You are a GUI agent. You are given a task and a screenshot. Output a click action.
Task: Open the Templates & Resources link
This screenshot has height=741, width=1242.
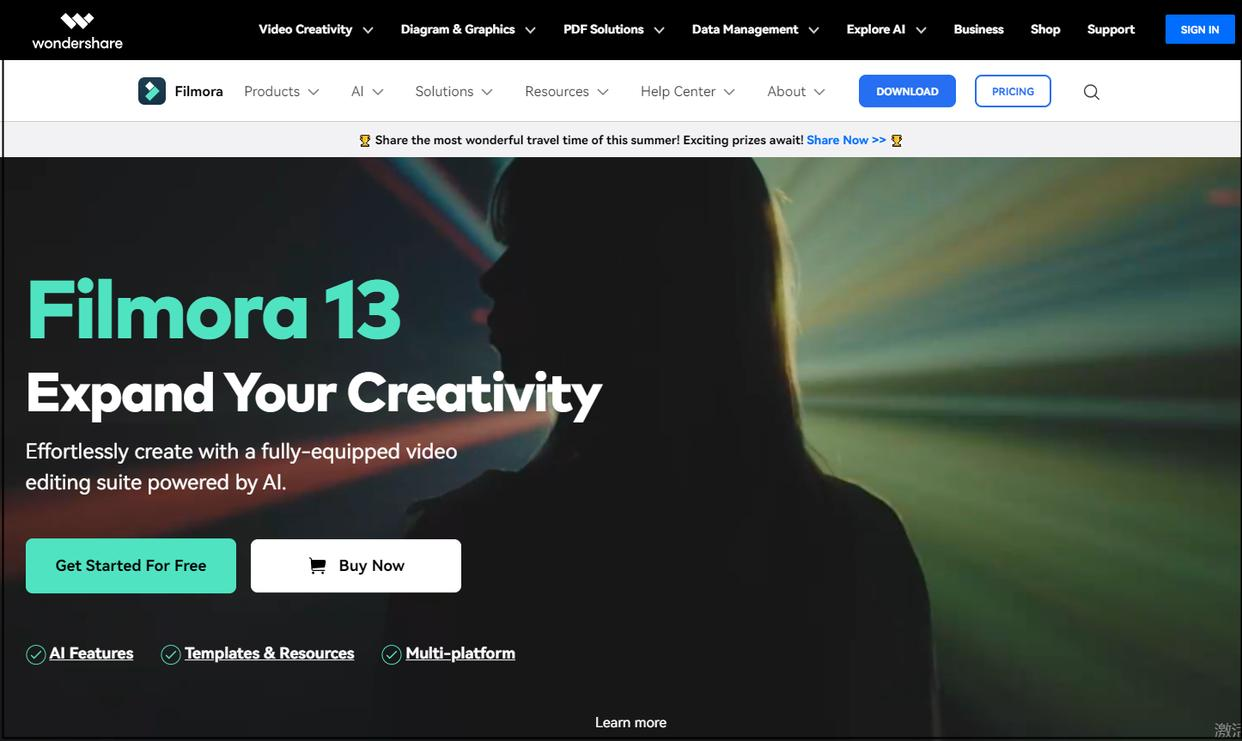270,653
